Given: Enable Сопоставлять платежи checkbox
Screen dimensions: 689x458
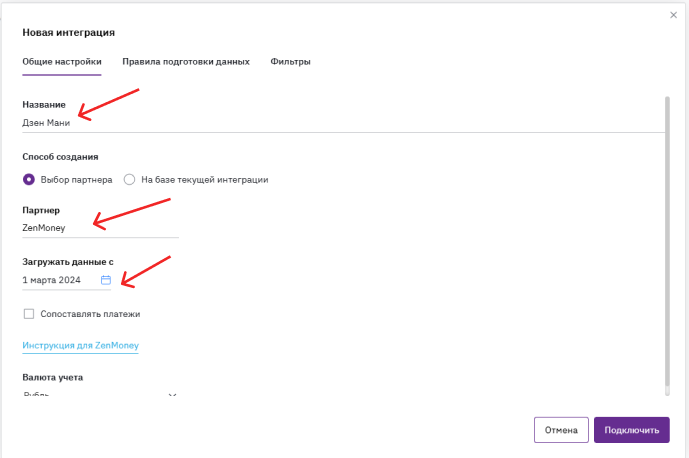Looking at the screenshot, I should coord(29,314).
